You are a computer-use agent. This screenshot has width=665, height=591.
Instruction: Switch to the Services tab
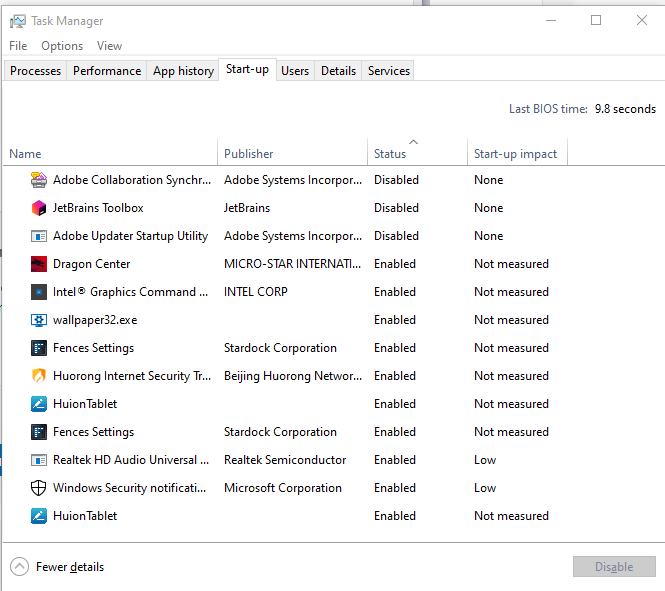pyautogui.click(x=388, y=70)
